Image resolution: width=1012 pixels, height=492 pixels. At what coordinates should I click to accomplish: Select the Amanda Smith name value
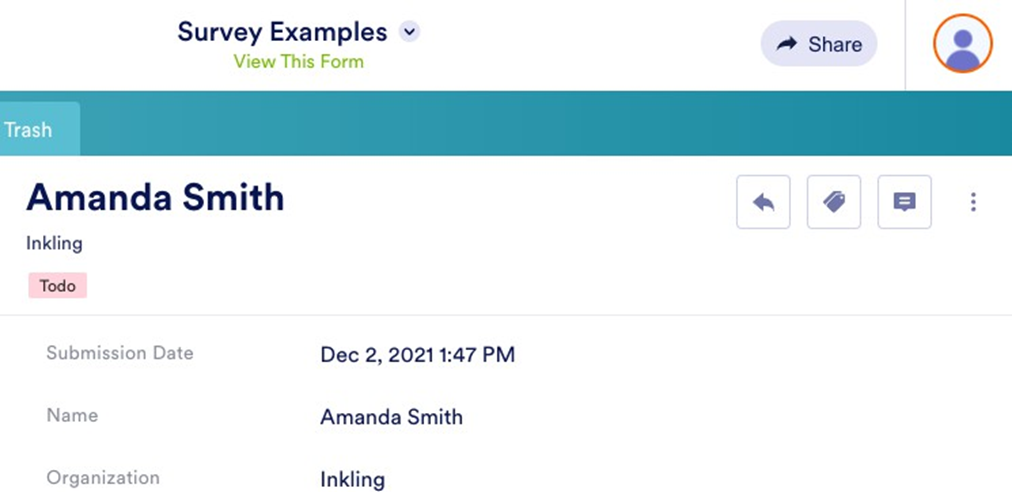[391, 417]
